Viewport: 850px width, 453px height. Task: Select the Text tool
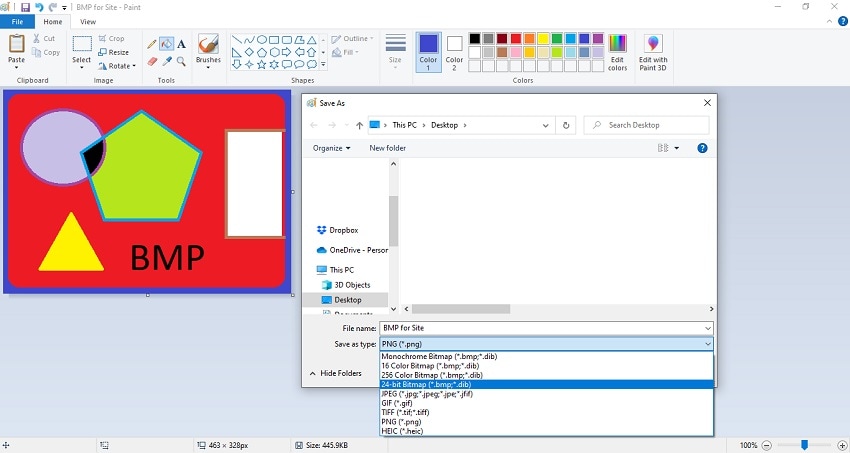coord(182,44)
